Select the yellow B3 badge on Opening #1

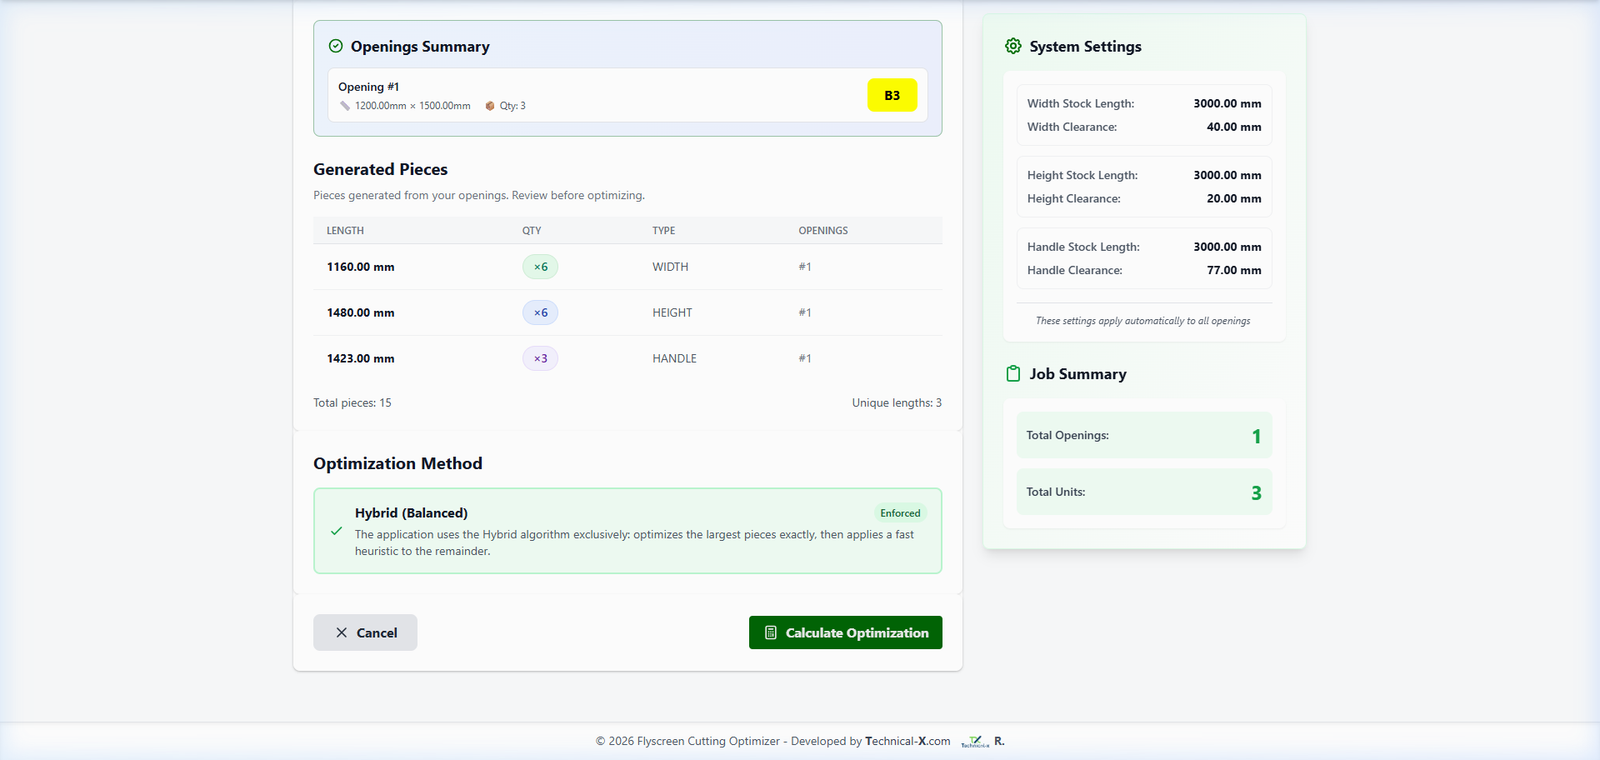pos(892,95)
